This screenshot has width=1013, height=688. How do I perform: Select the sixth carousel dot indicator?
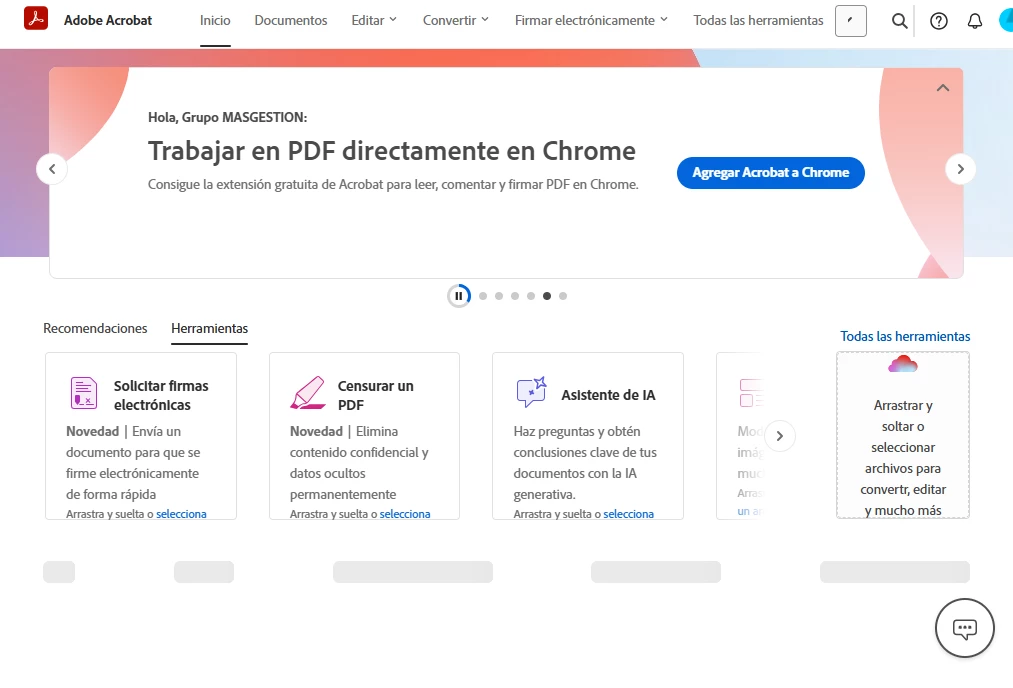click(563, 296)
